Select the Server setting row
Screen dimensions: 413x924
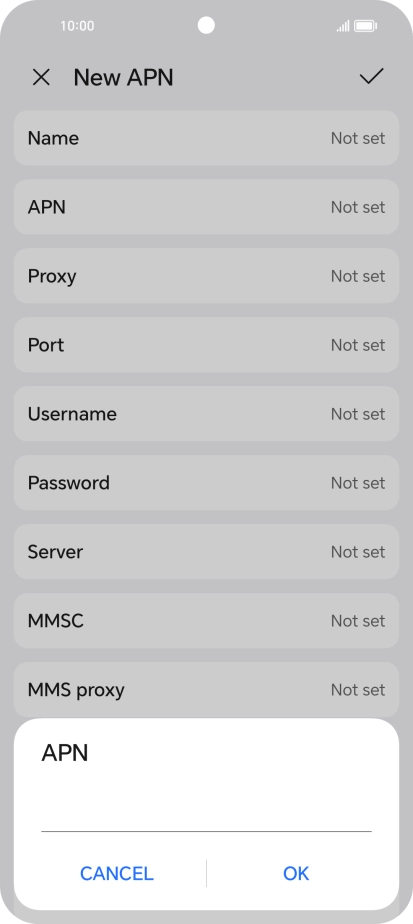pyautogui.click(x=206, y=552)
